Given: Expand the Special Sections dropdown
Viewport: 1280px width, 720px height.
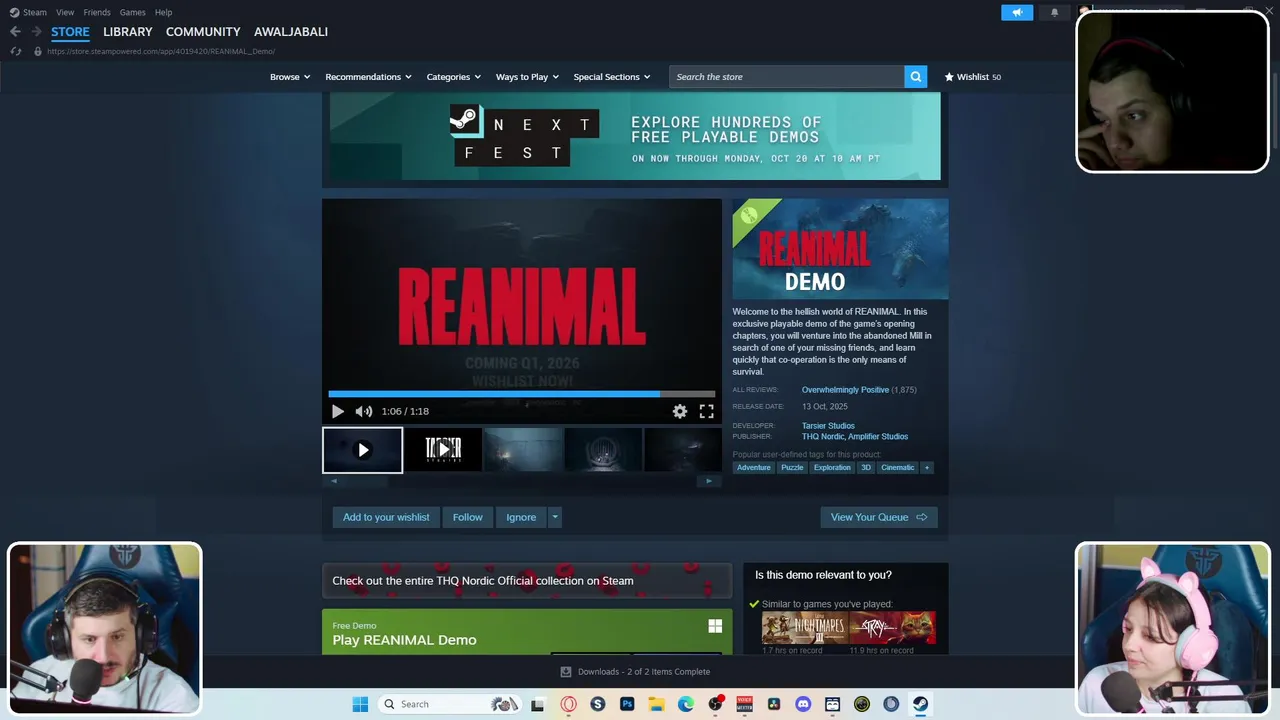Looking at the screenshot, I should 612,77.
